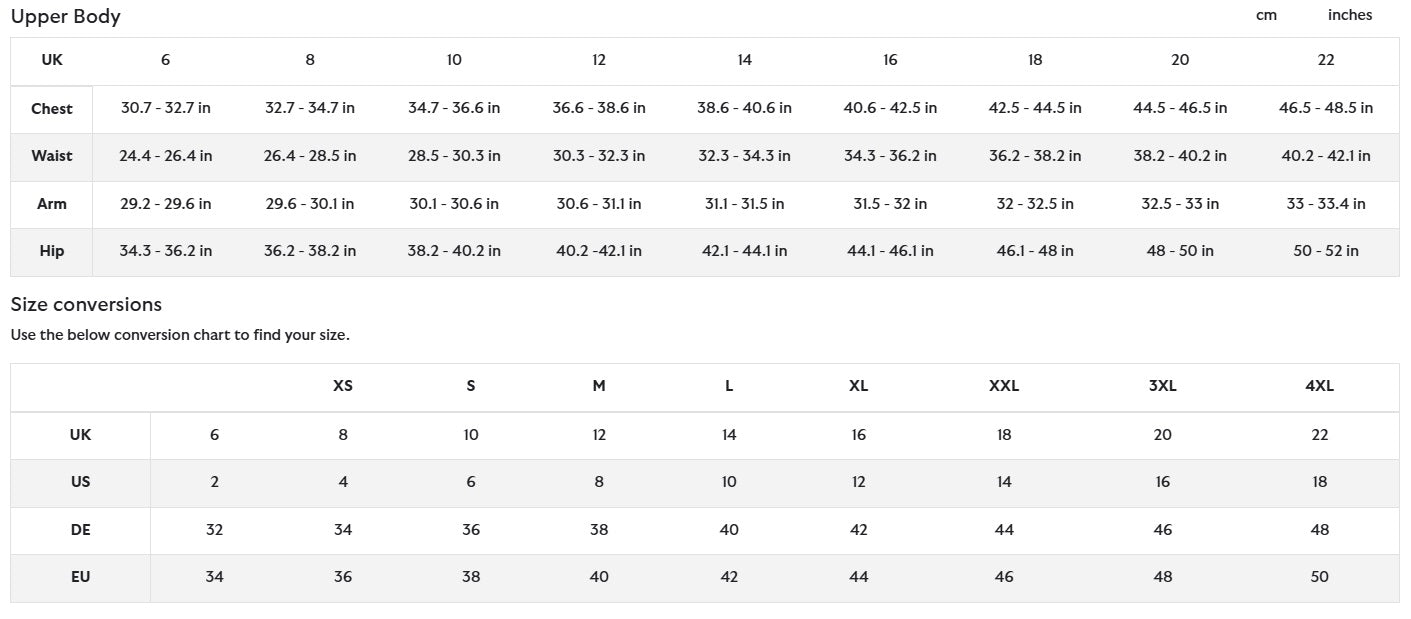Click the Upper Body heading
1411x619 pixels.
pyautogui.click(x=65, y=17)
